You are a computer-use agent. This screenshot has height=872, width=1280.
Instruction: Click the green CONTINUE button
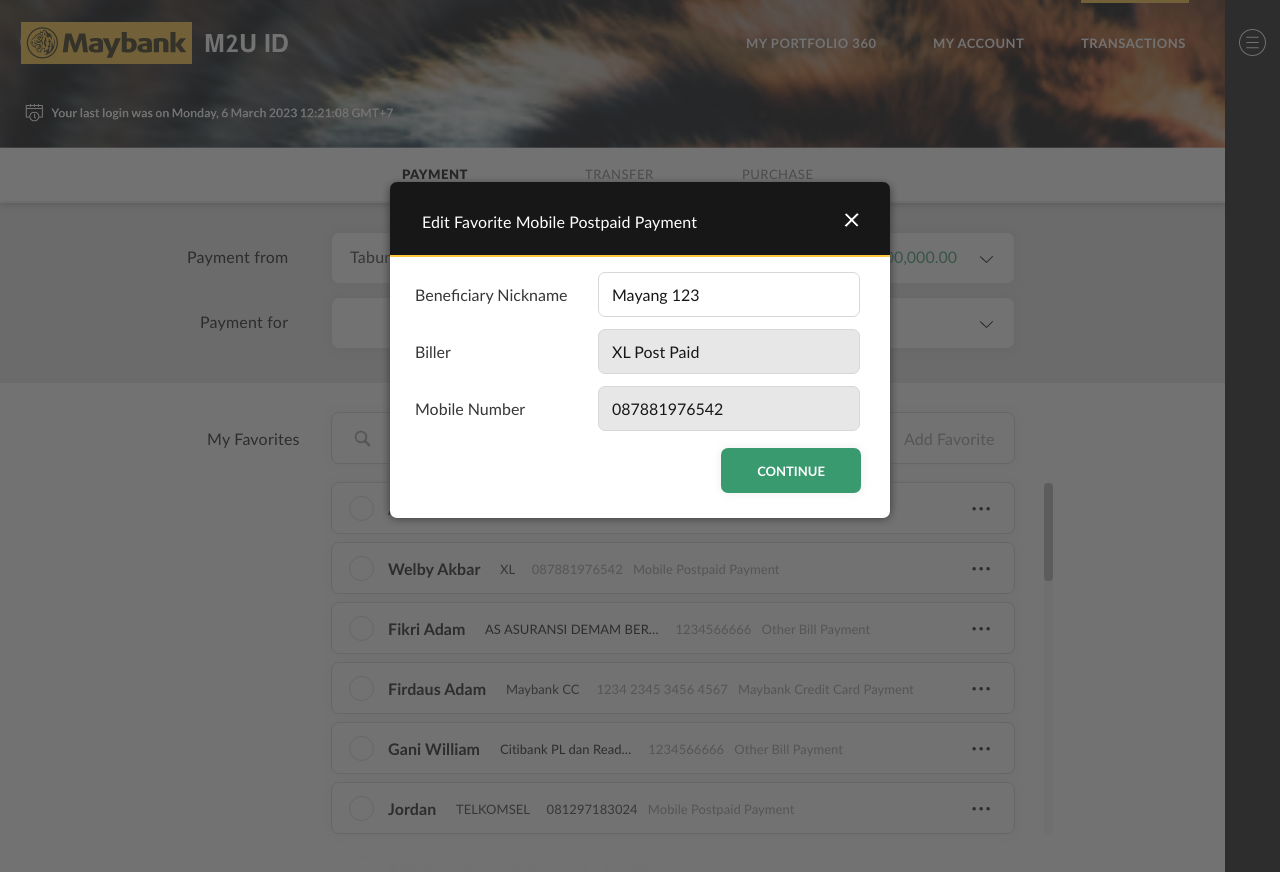pyautogui.click(x=791, y=471)
